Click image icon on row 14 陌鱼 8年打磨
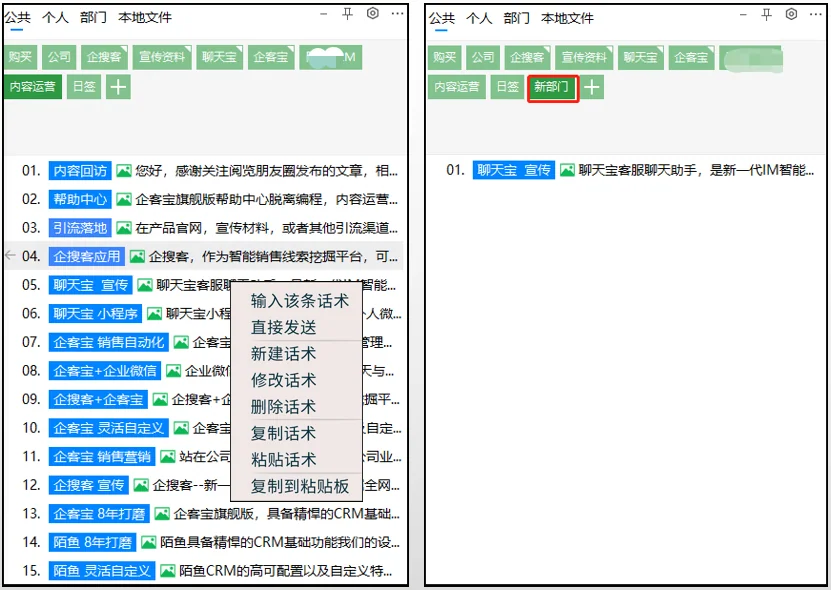This screenshot has height=590, width=831. point(148,542)
